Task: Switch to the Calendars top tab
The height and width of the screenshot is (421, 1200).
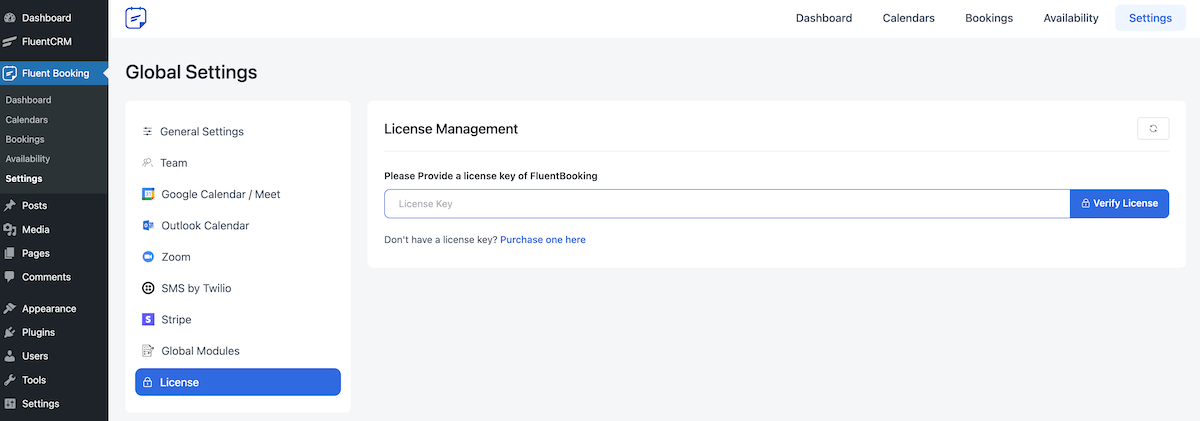Action: (908, 18)
